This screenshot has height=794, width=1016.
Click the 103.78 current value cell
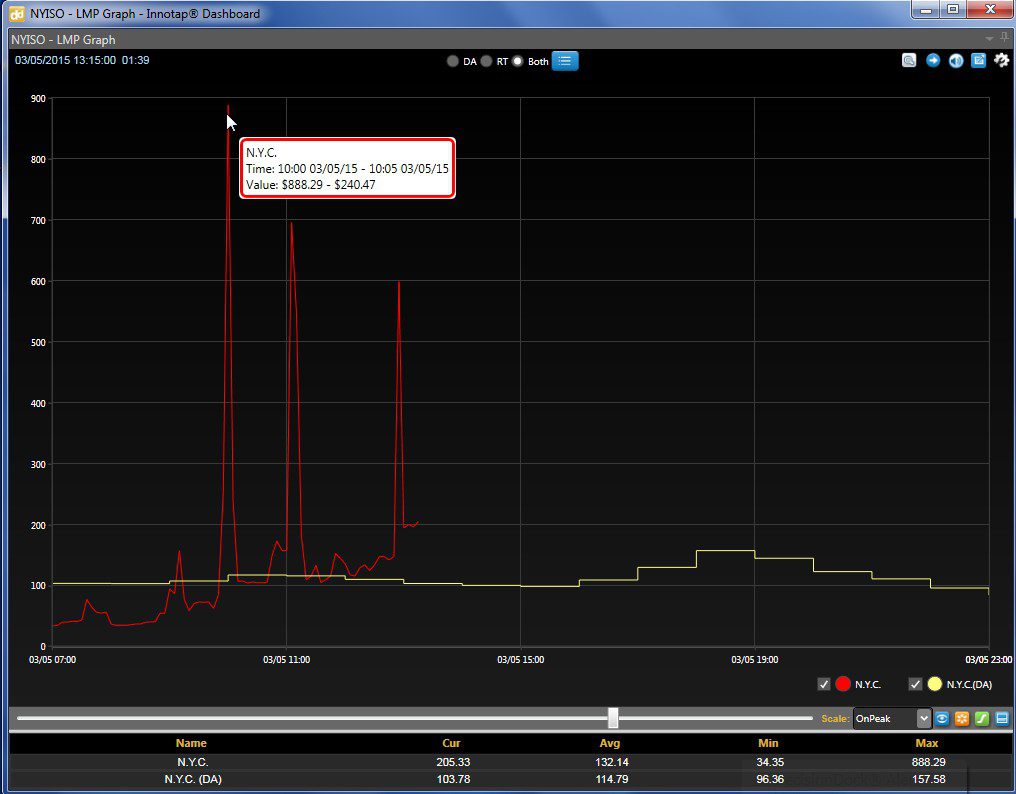coord(454,779)
